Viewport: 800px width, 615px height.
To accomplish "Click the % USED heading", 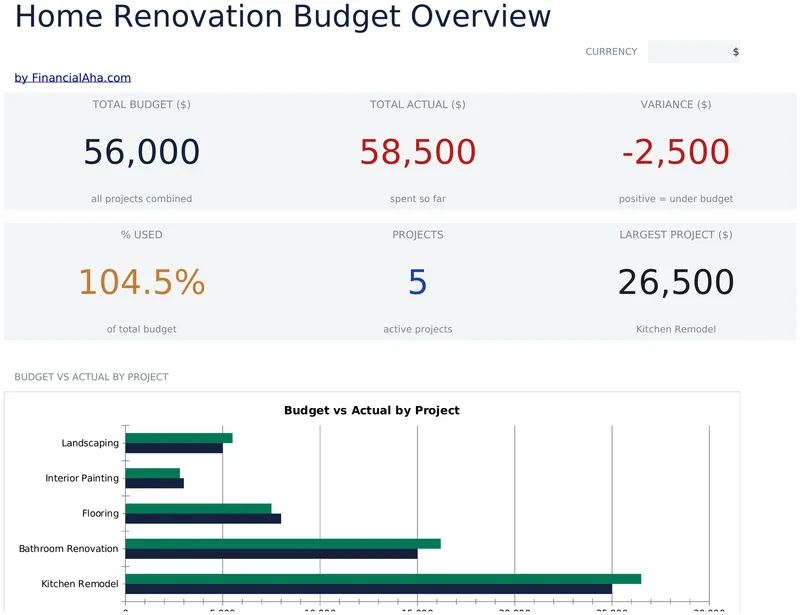I will click(141, 235).
